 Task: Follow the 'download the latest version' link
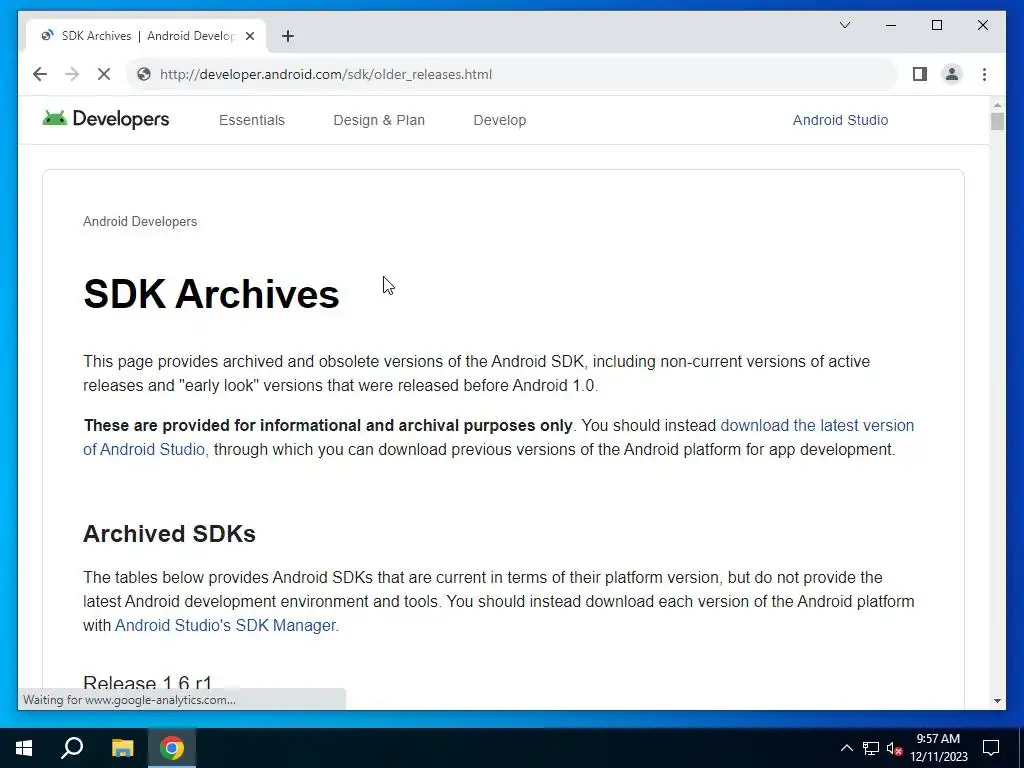coord(817,425)
